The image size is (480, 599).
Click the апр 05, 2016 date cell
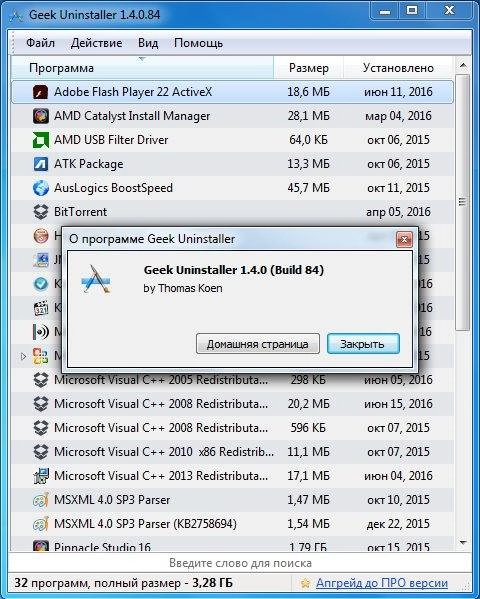pyautogui.click(x=398, y=212)
